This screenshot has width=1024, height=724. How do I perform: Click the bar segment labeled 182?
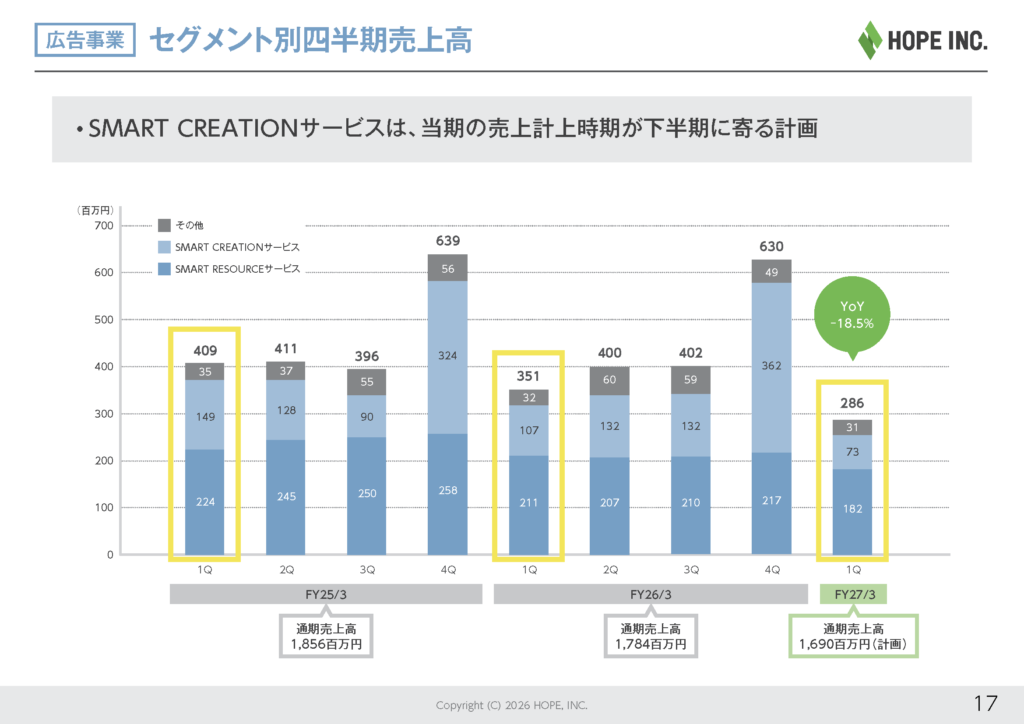coord(852,512)
